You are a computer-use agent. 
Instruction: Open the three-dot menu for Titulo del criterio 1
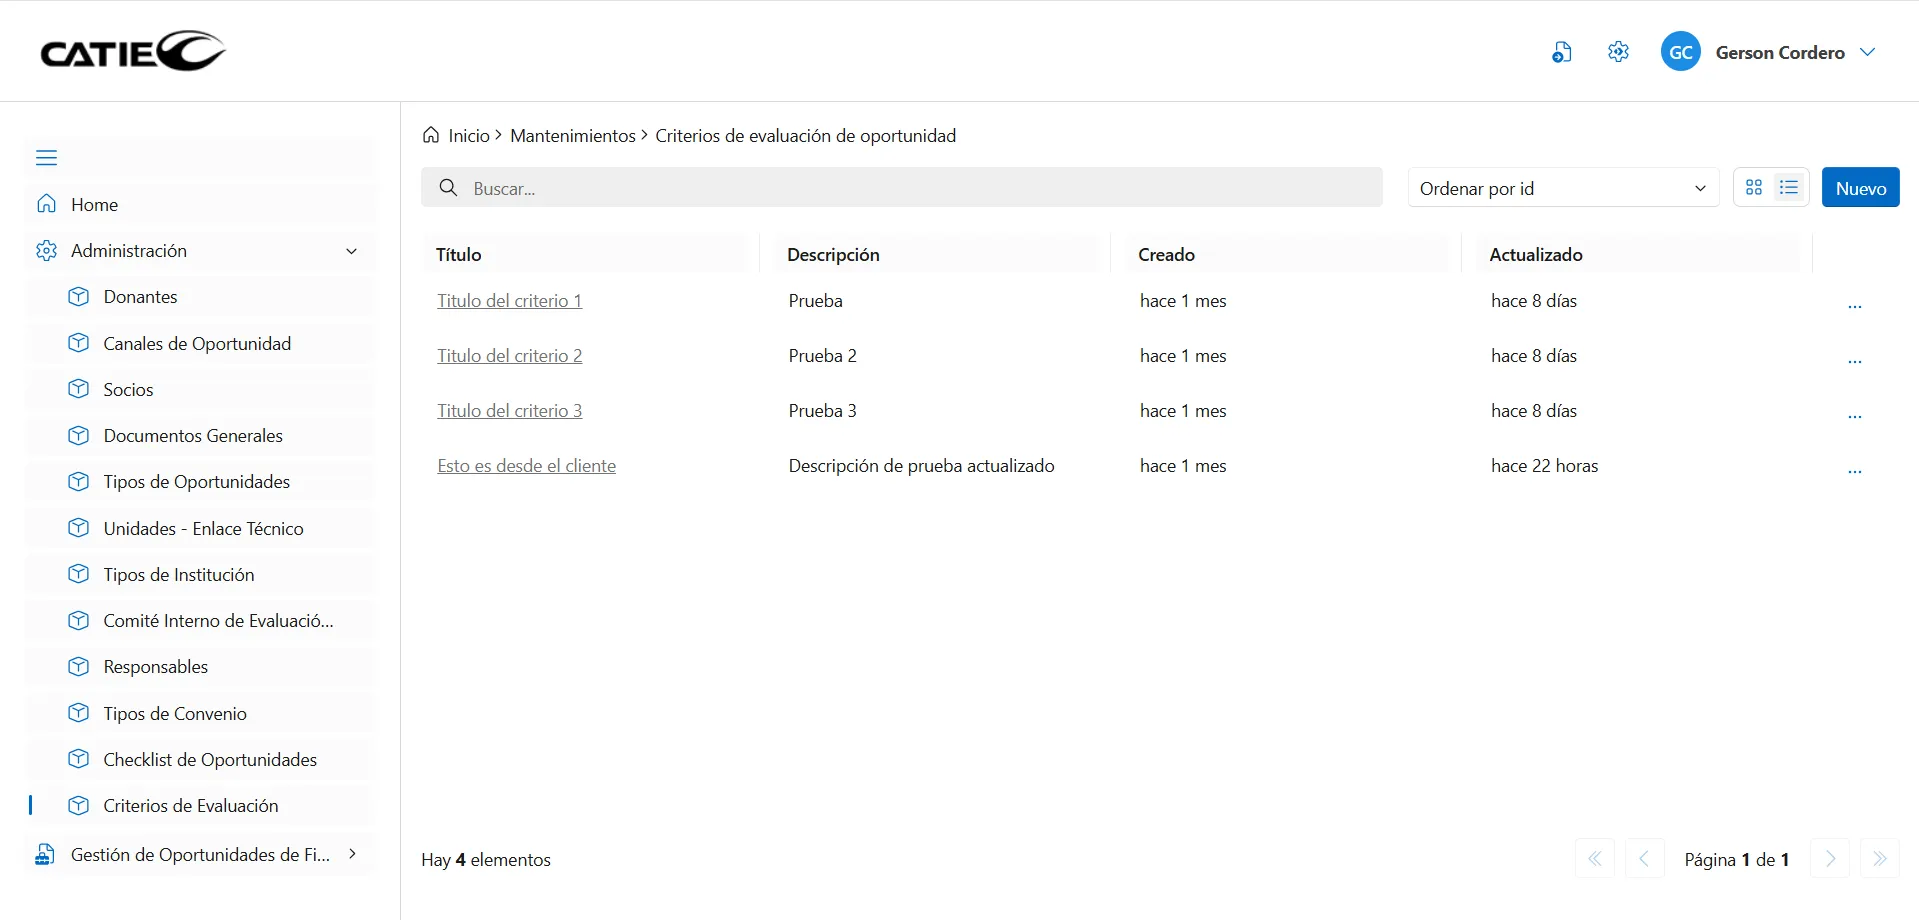pyautogui.click(x=1854, y=303)
